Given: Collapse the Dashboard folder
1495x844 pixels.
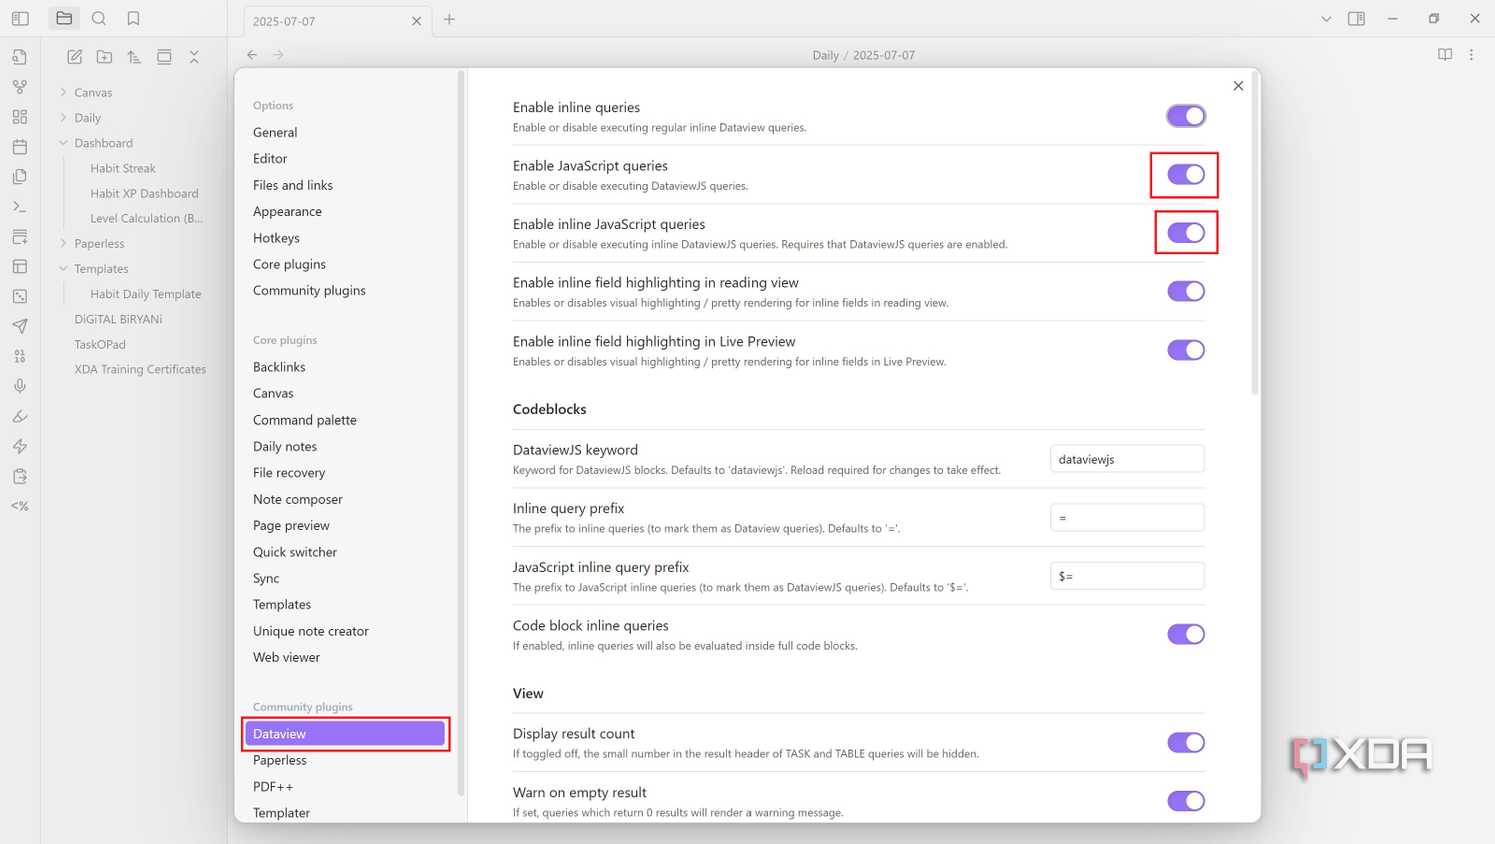Looking at the screenshot, I should [103, 143].
